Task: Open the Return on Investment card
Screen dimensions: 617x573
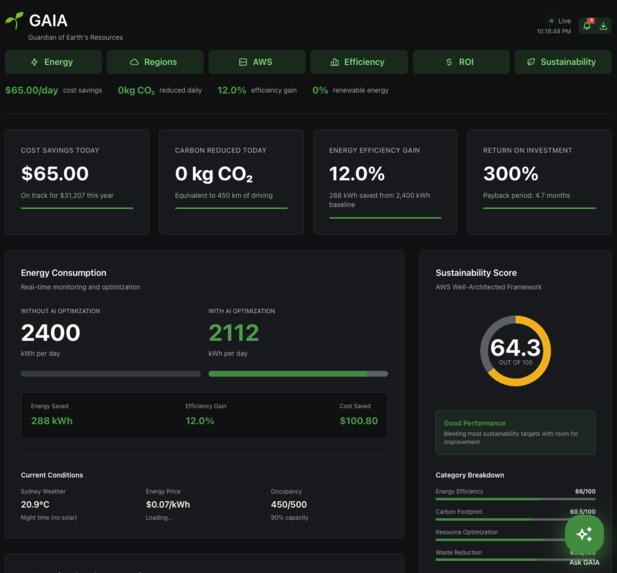Action: [x=539, y=182]
